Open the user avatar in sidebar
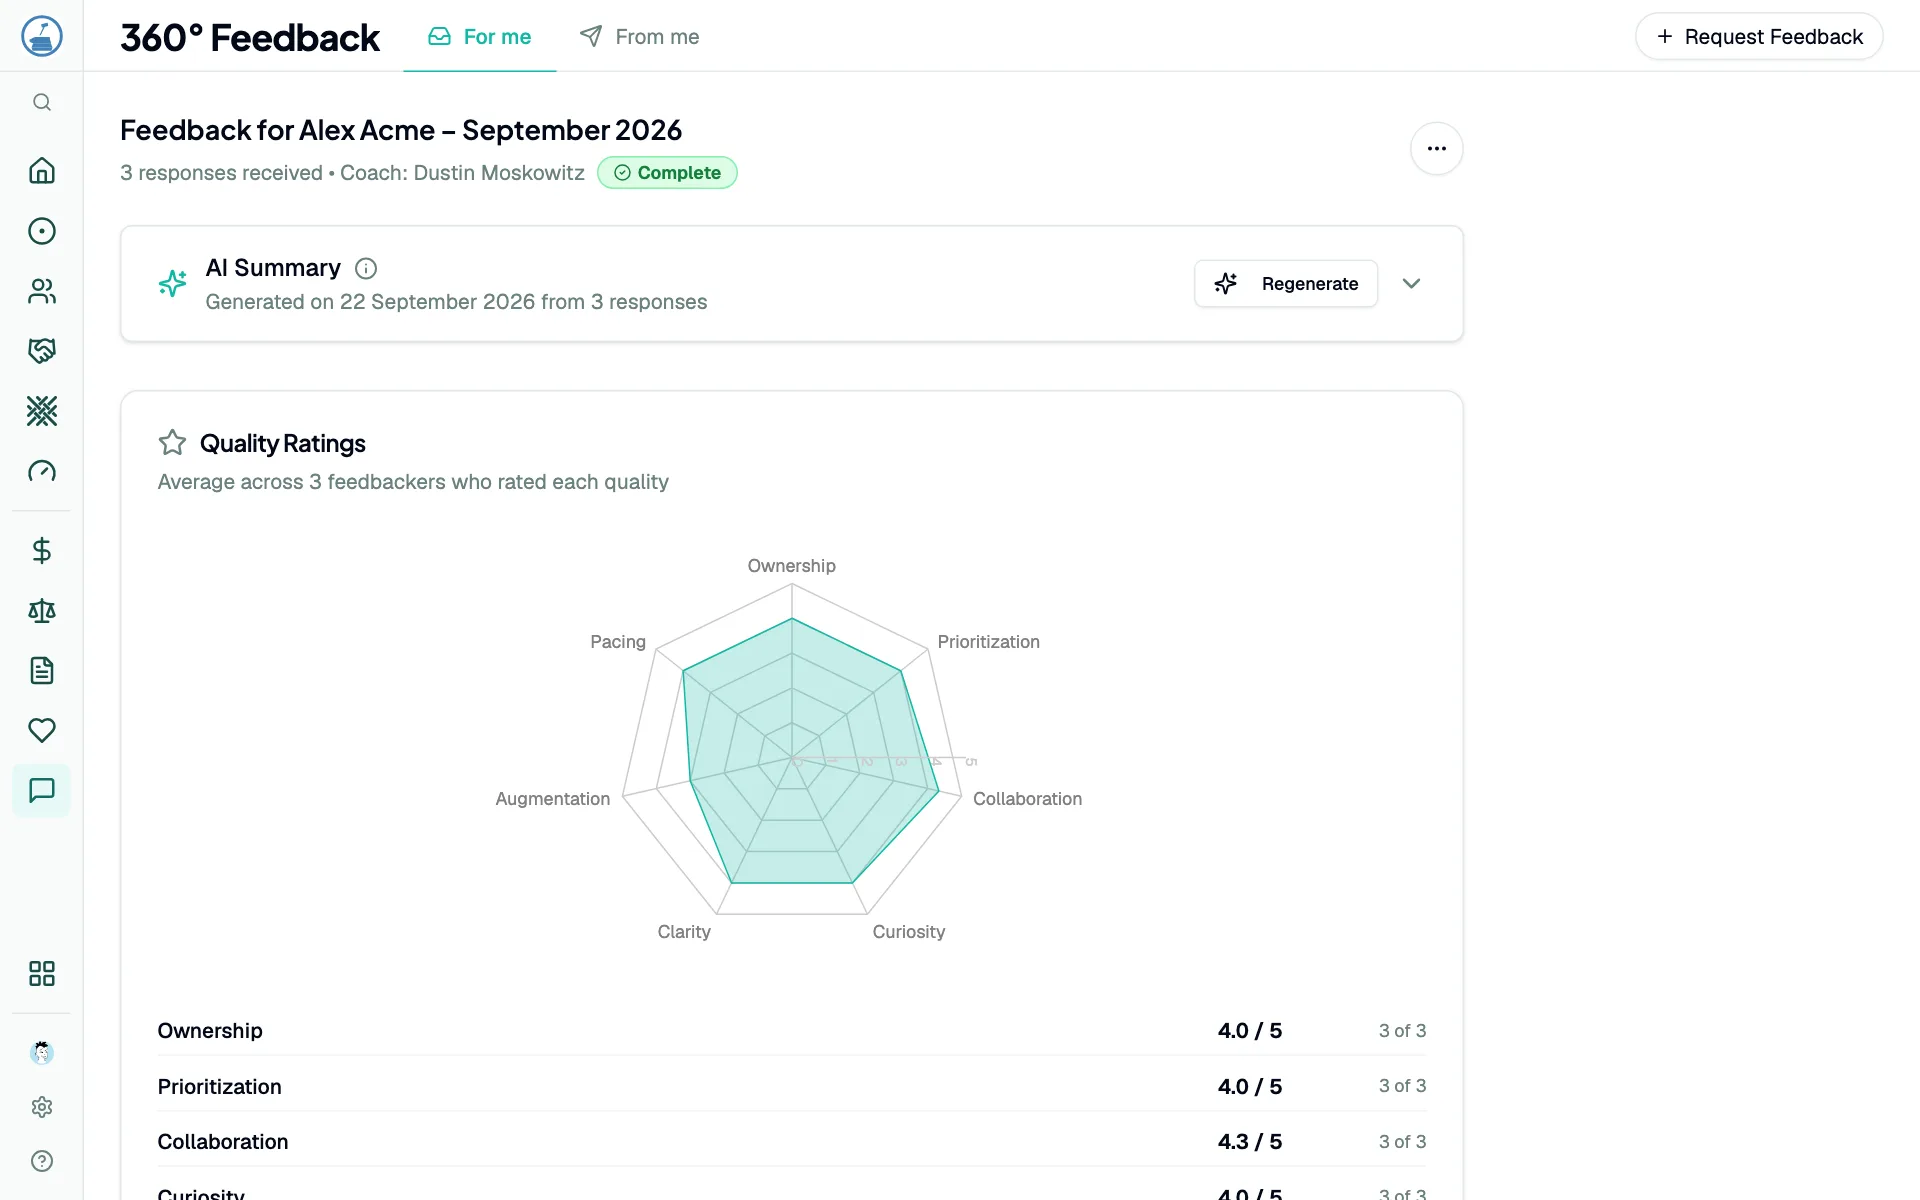Screen dimensions: 1920x1200 tap(42, 1052)
